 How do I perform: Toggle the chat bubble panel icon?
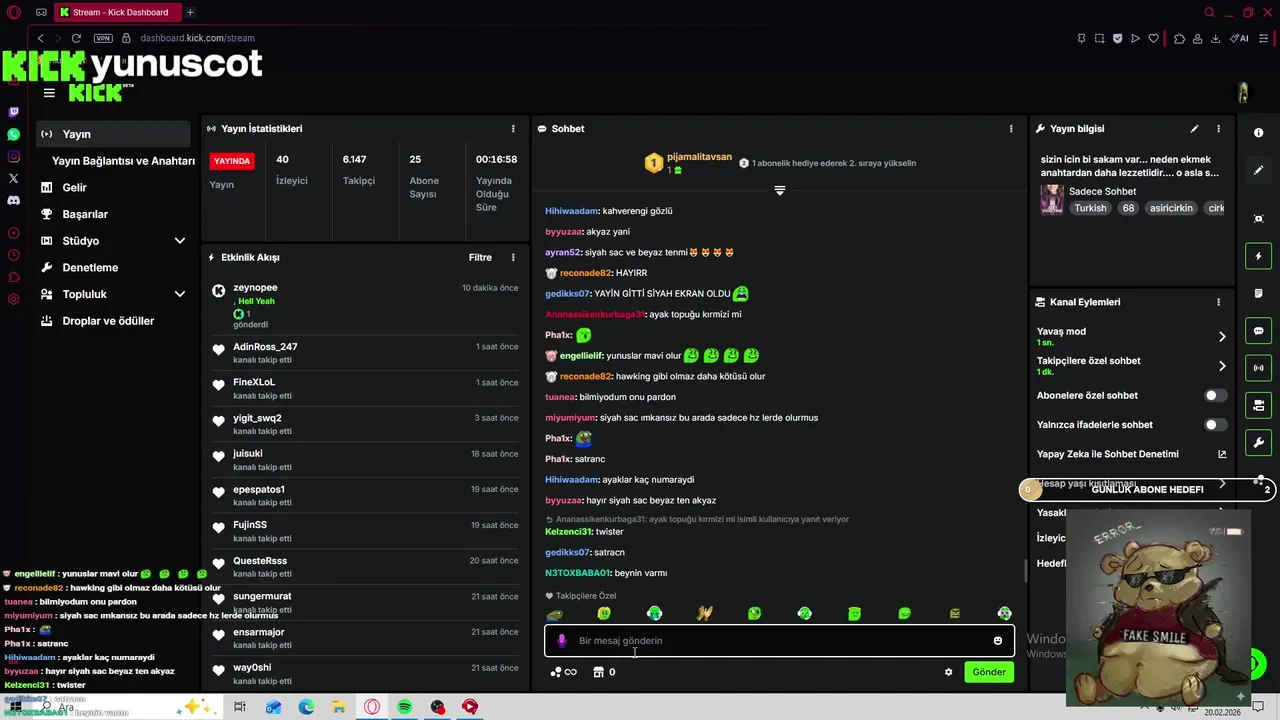(1258, 331)
